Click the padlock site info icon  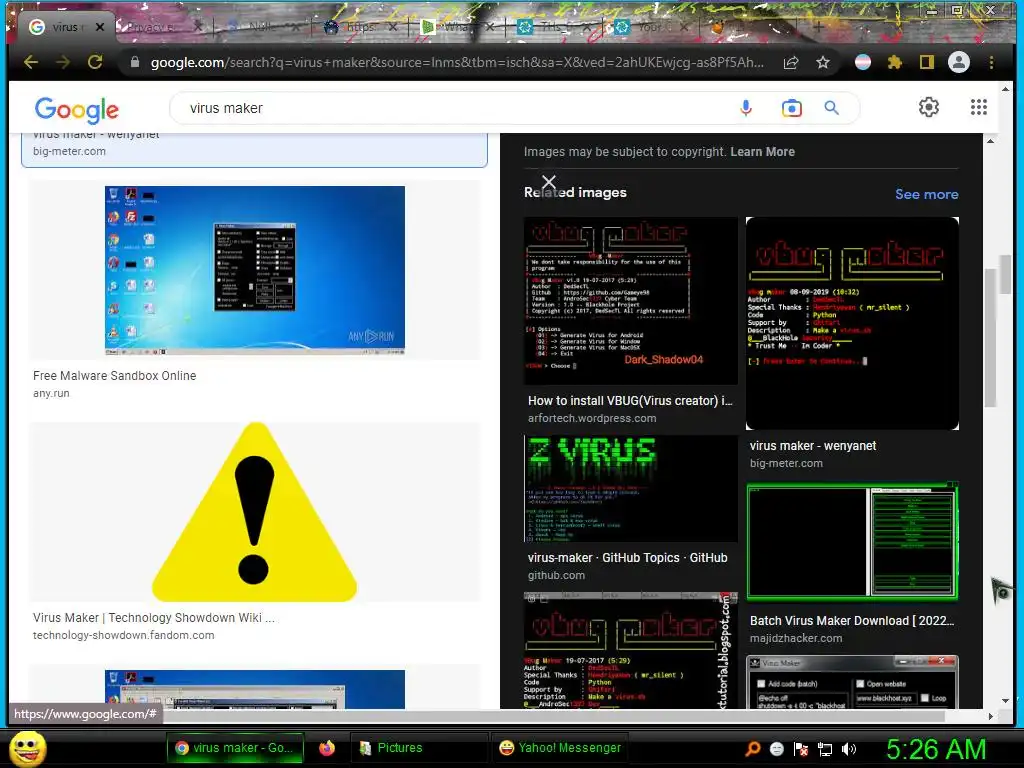135,62
